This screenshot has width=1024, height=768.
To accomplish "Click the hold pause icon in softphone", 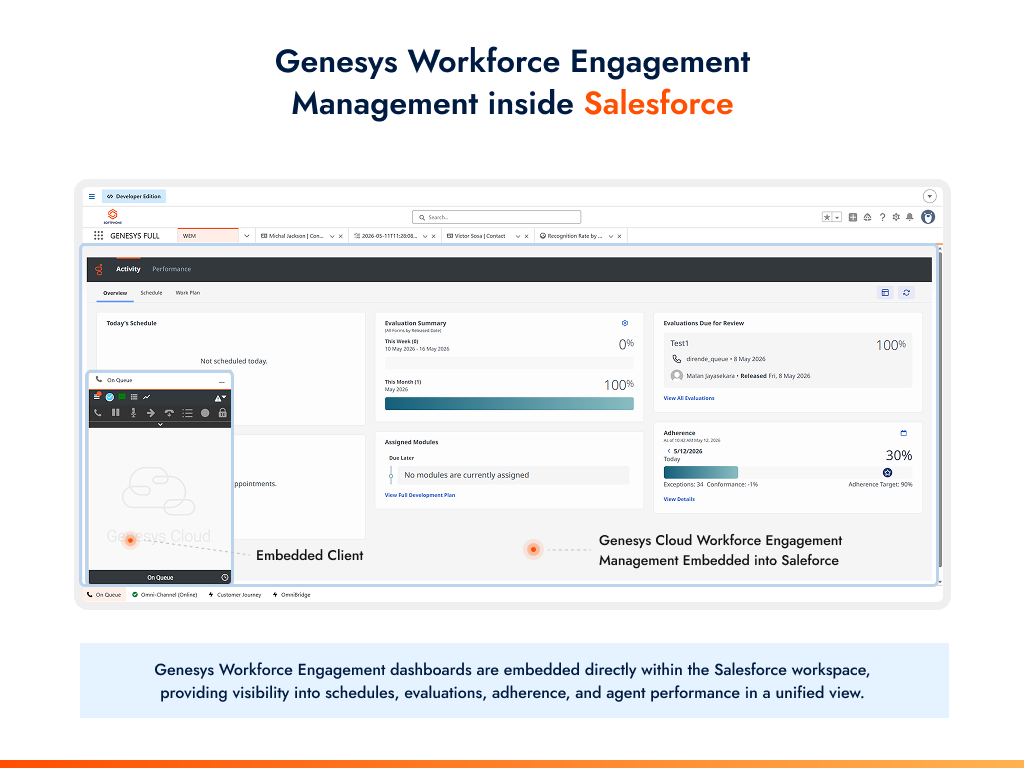I will (116, 413).
